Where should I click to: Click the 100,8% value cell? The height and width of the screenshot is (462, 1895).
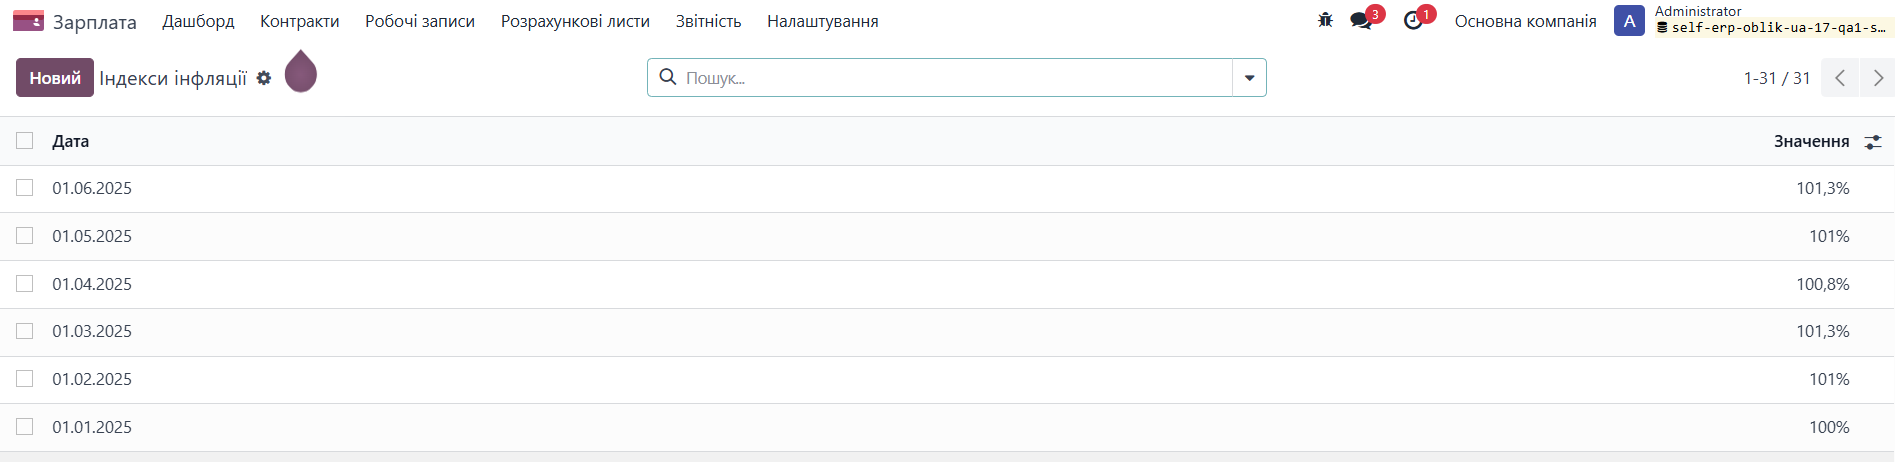1823,284
